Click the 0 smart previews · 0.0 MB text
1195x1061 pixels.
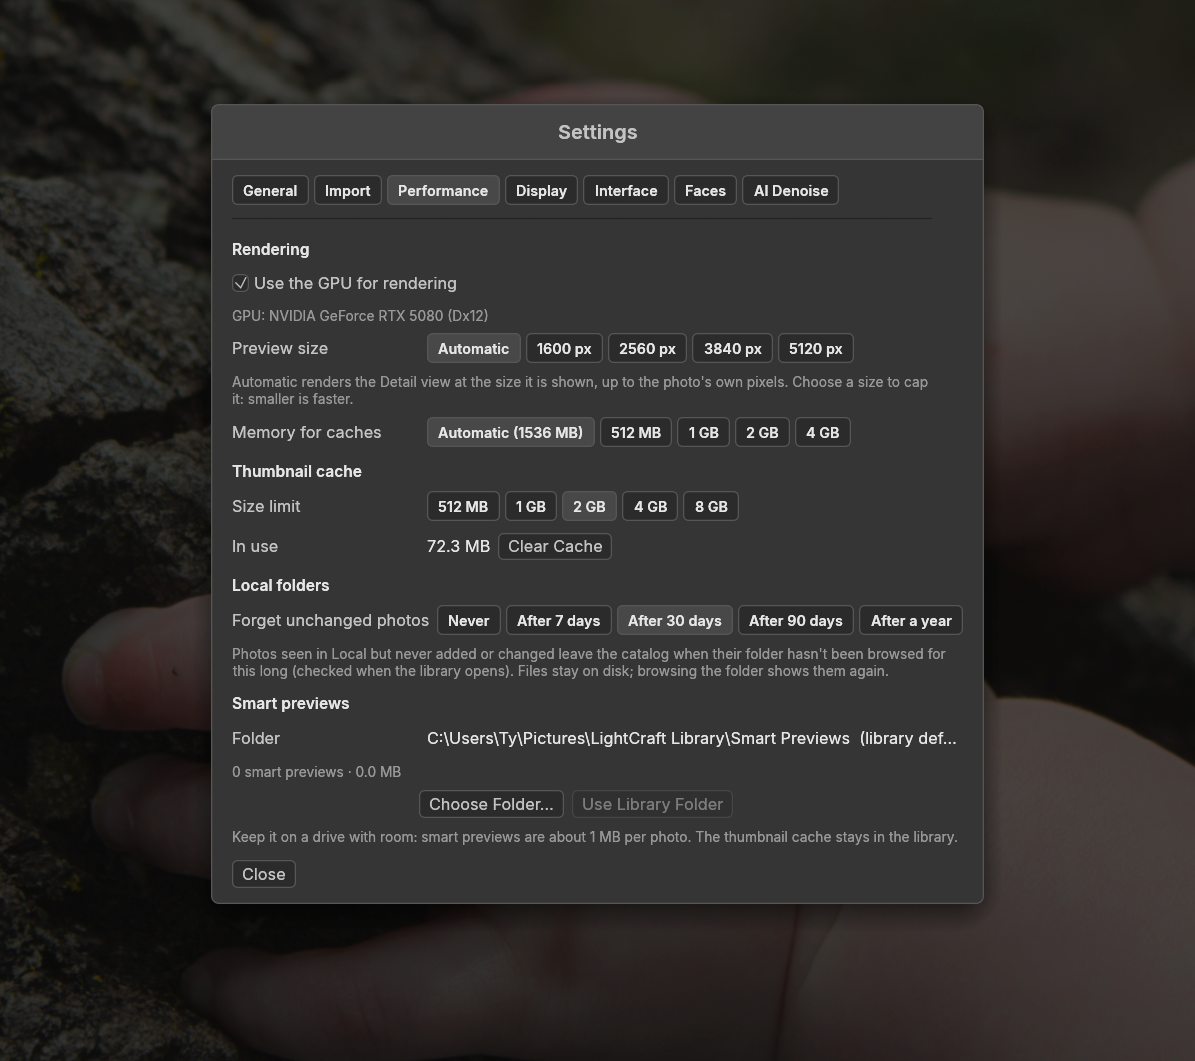[x=316, y=772]
